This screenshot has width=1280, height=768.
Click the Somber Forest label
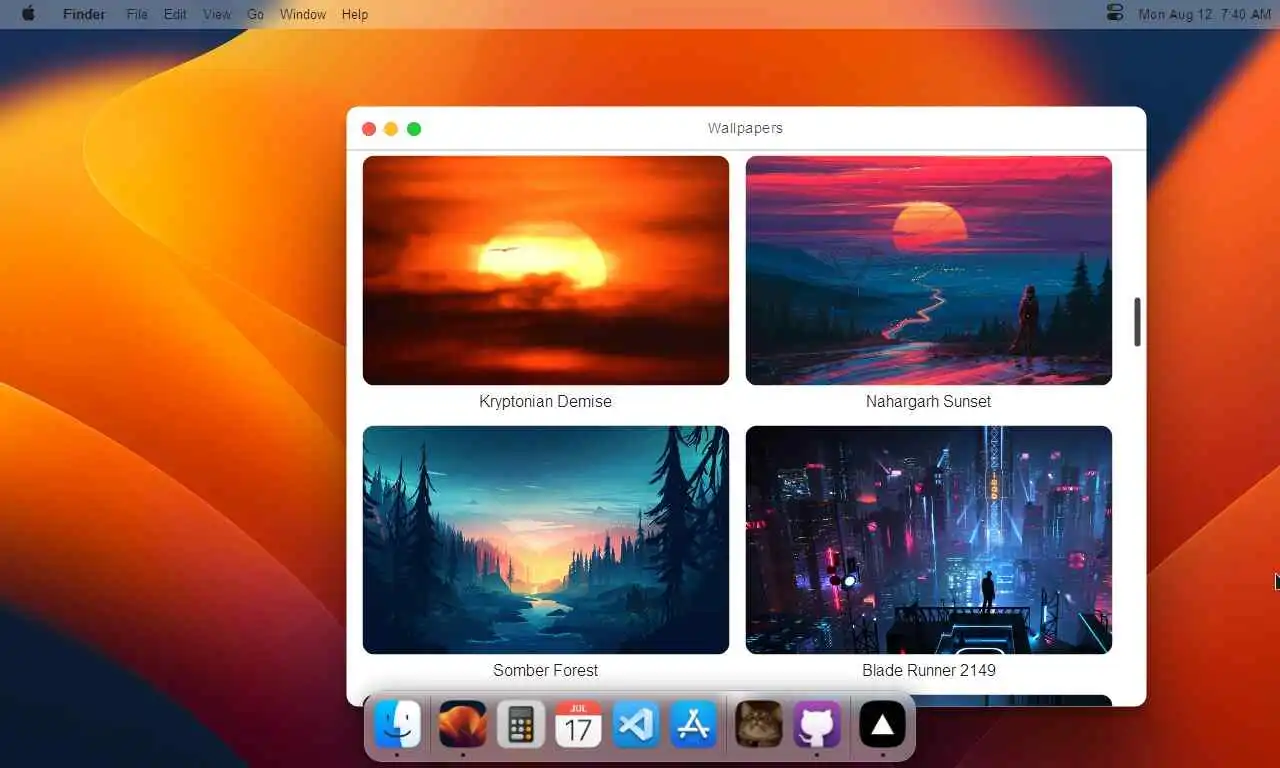(x=546, y=670)
